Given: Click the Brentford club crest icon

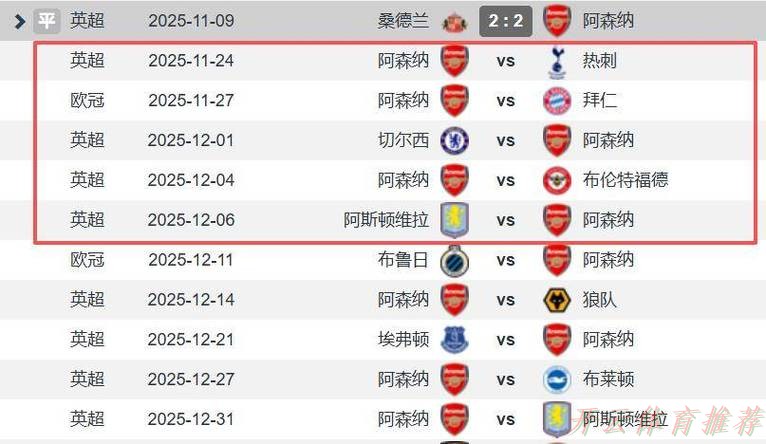Looking at the screenshot, I should 557,180.
